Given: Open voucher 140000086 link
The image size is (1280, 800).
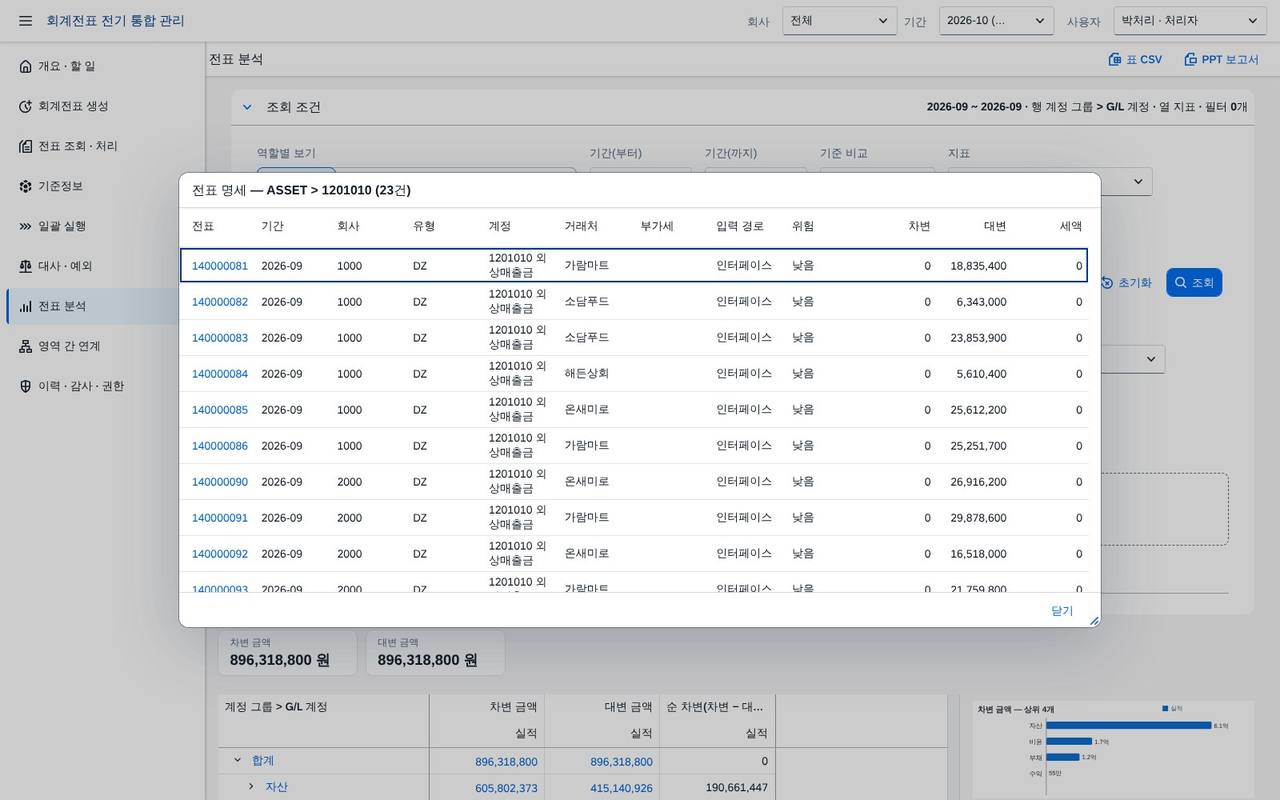Looking at the screenshot, I should click(220, 446).
